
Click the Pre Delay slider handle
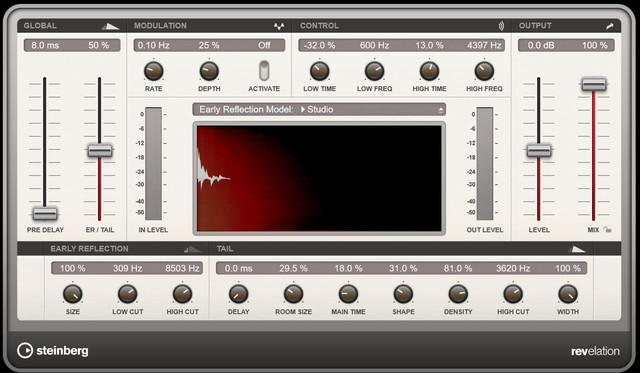tap(45, 213)
